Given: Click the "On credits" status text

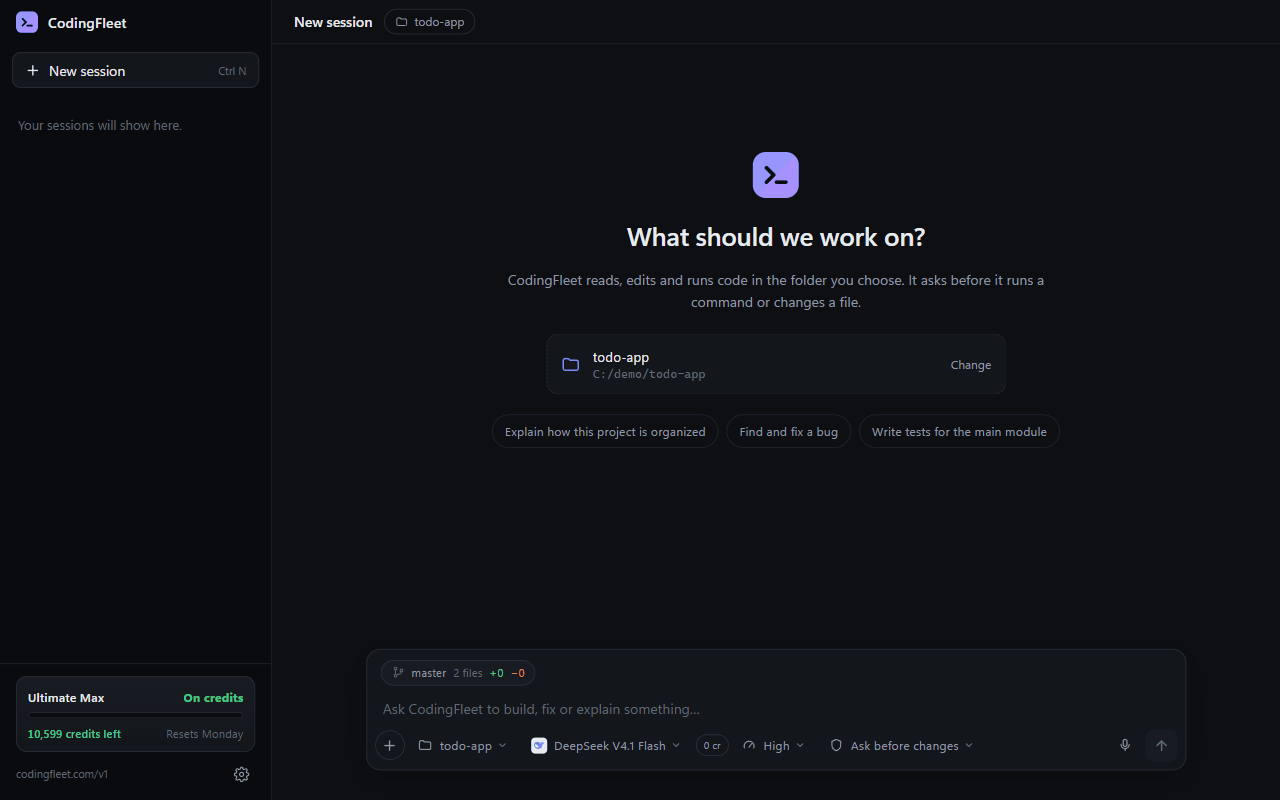Looking at the screenshot, I should point(213,698).
